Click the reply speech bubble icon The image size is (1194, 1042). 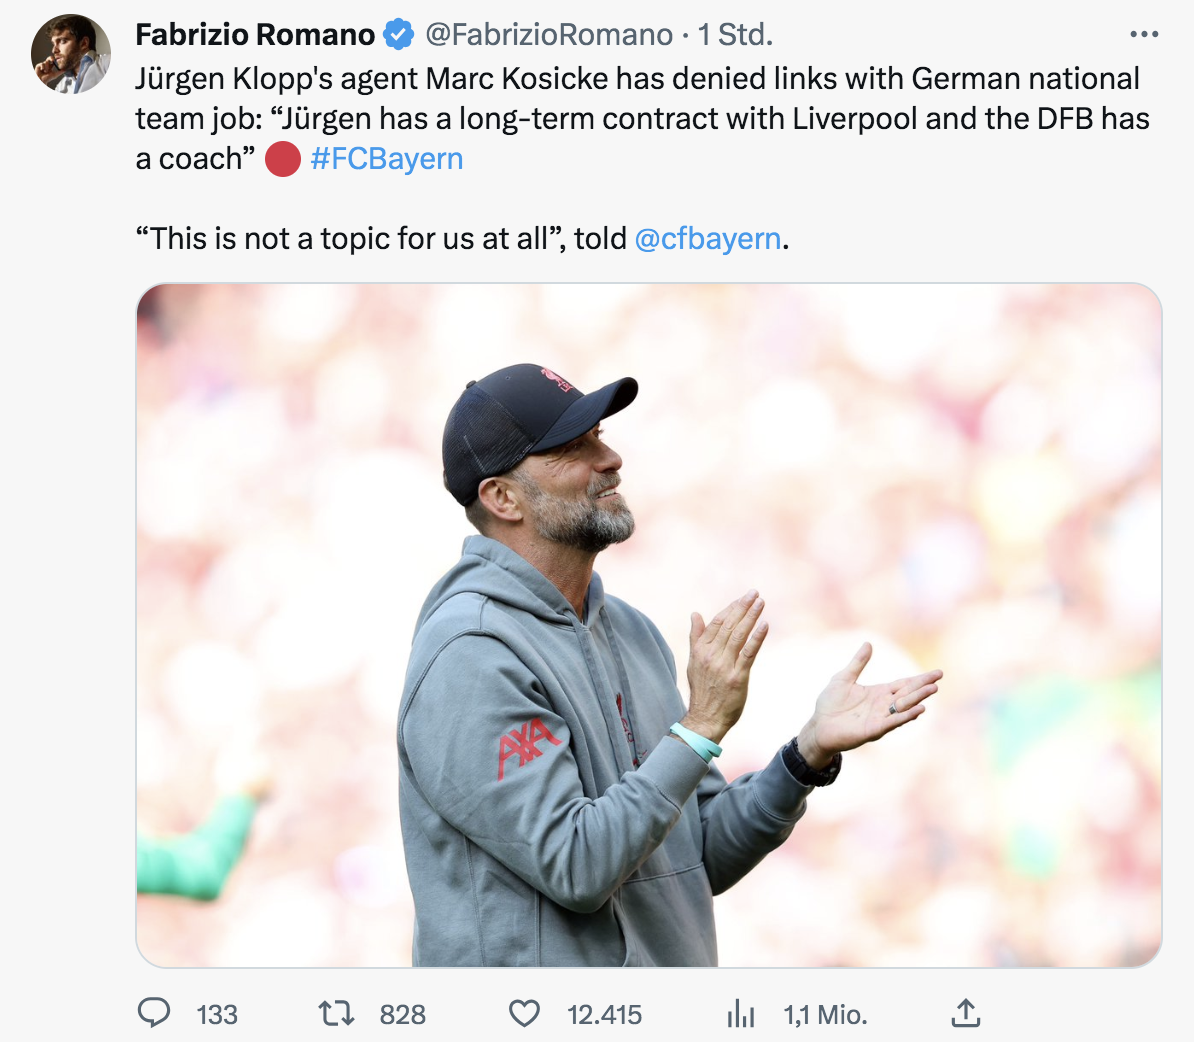click(x=153, y=1014)
